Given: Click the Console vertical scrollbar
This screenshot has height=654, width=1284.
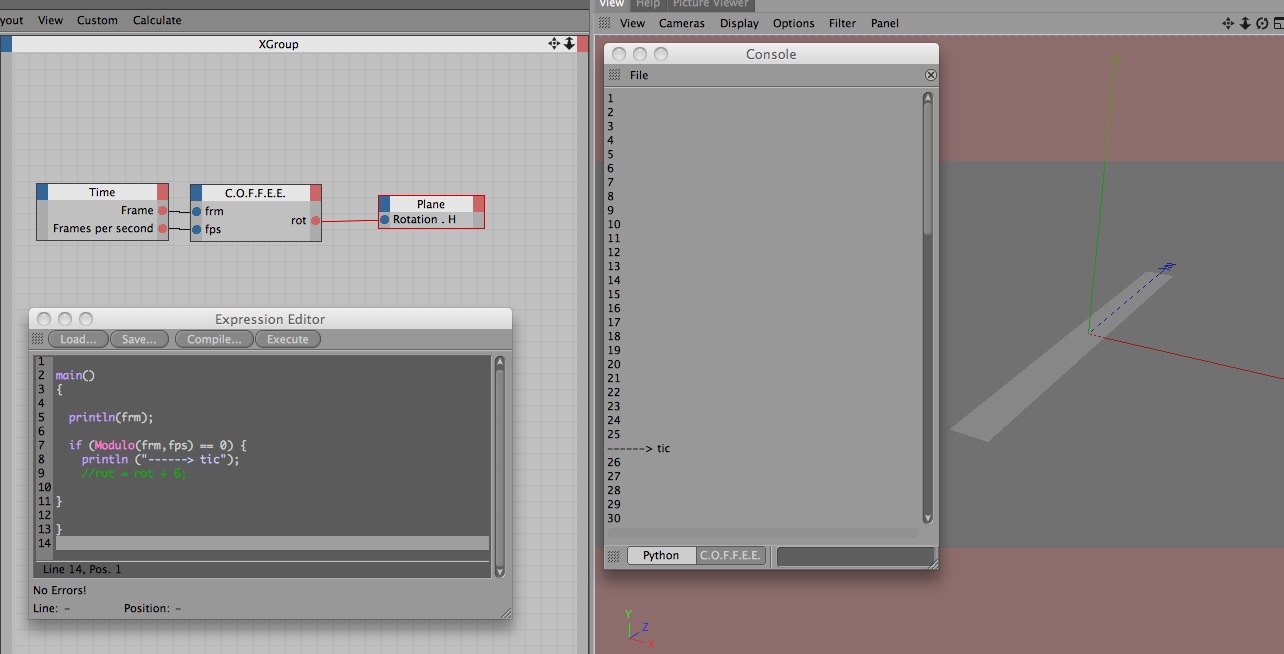Looking at the screenshot, I should point(927,308).
